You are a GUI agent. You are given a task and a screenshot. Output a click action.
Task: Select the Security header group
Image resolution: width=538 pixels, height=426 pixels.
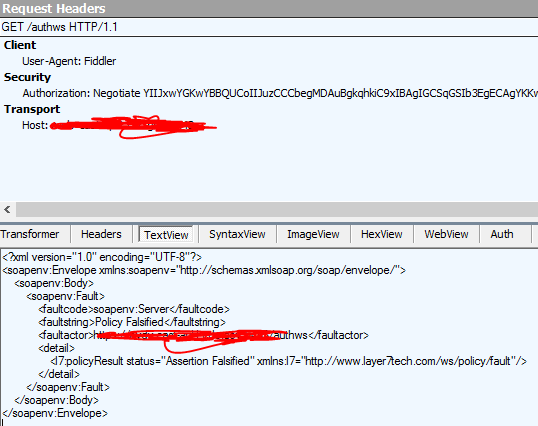tap(27, 77)
